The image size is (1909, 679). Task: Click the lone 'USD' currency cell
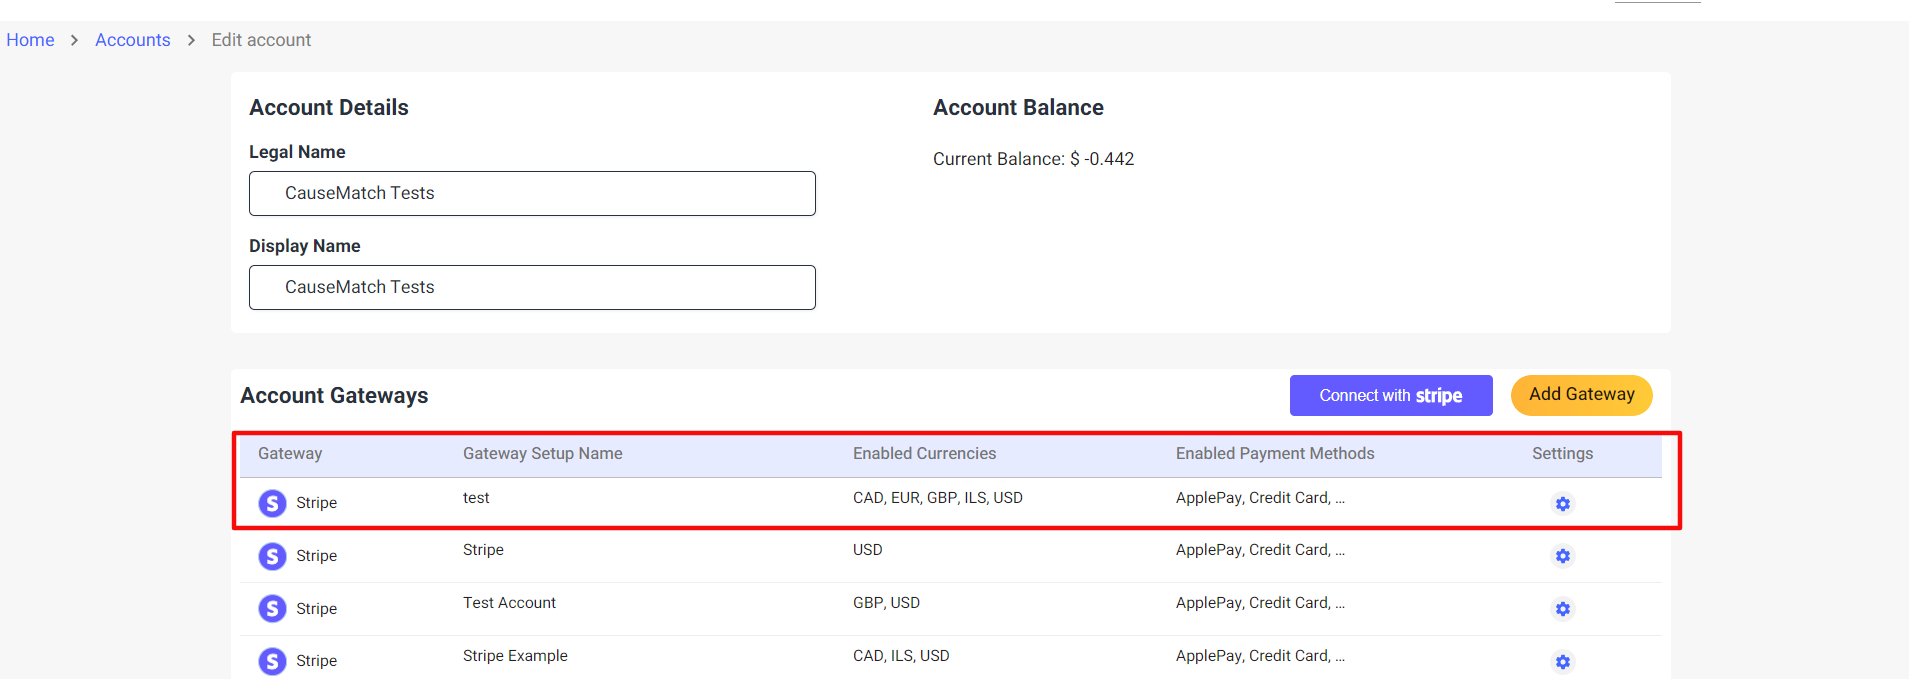pyautogui.click(x=868, y=550)
